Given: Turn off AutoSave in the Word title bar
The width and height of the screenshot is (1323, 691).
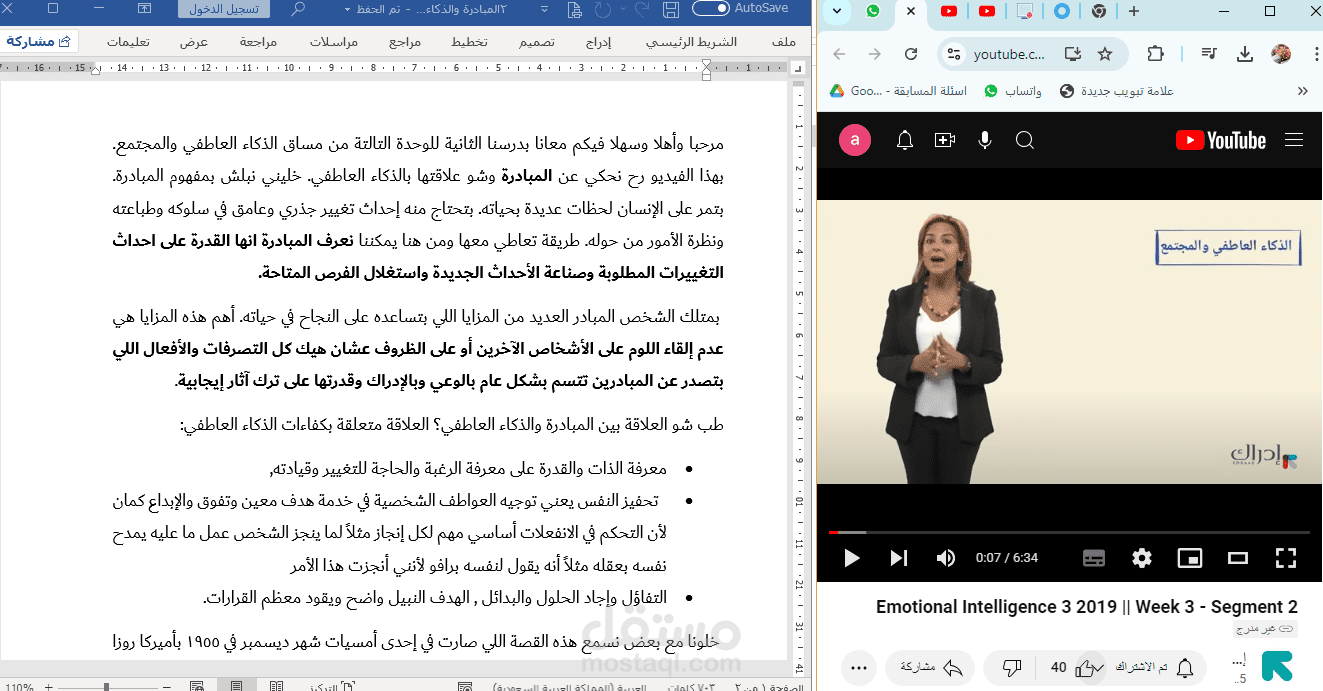Looking at the screenshot, I should click(712, 9).
